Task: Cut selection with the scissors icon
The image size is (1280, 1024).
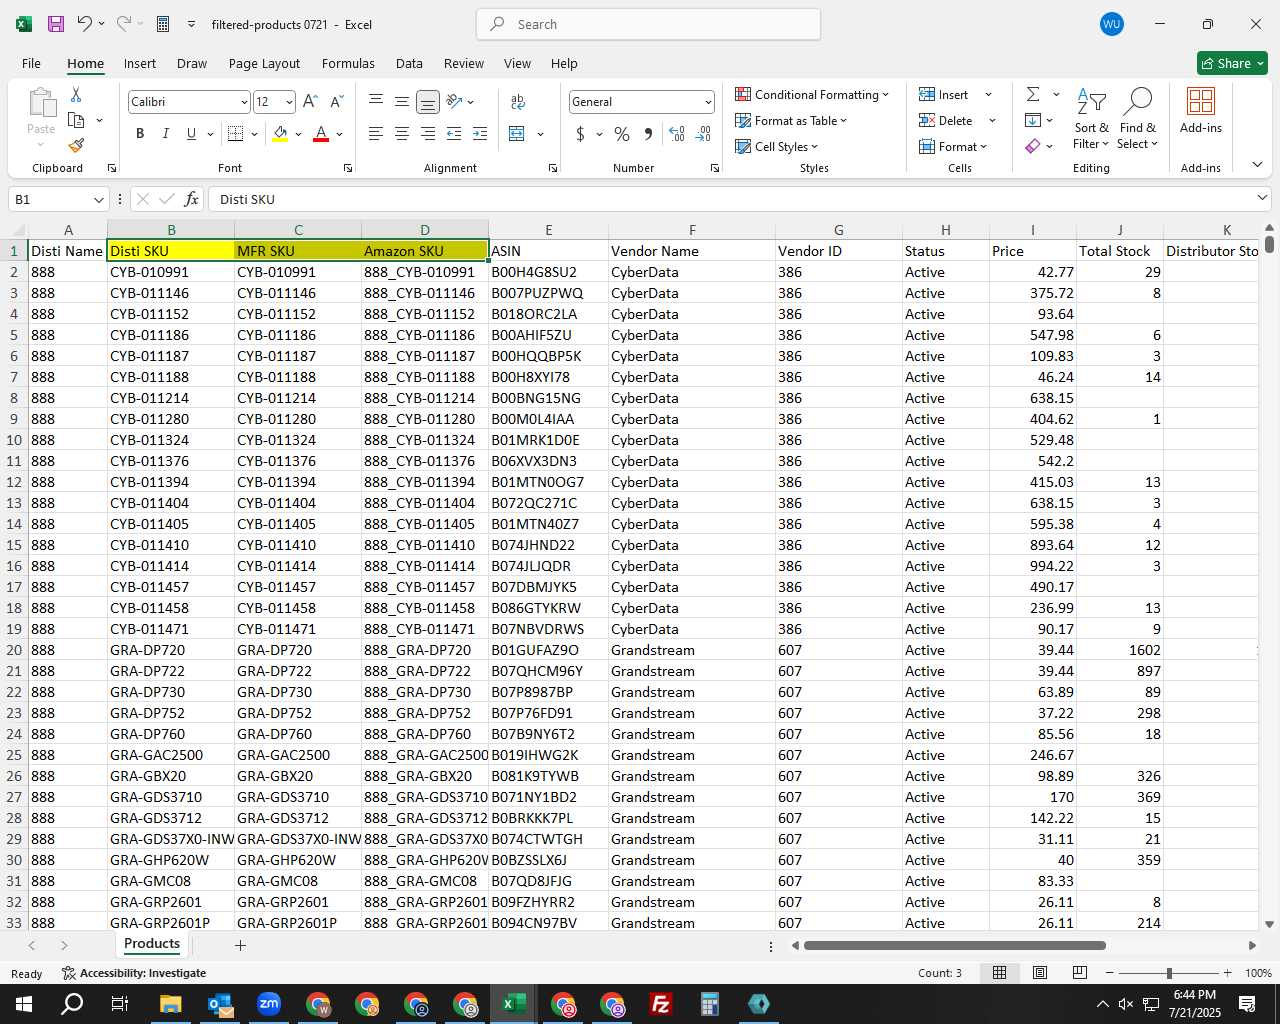Action: click(76, 94)
